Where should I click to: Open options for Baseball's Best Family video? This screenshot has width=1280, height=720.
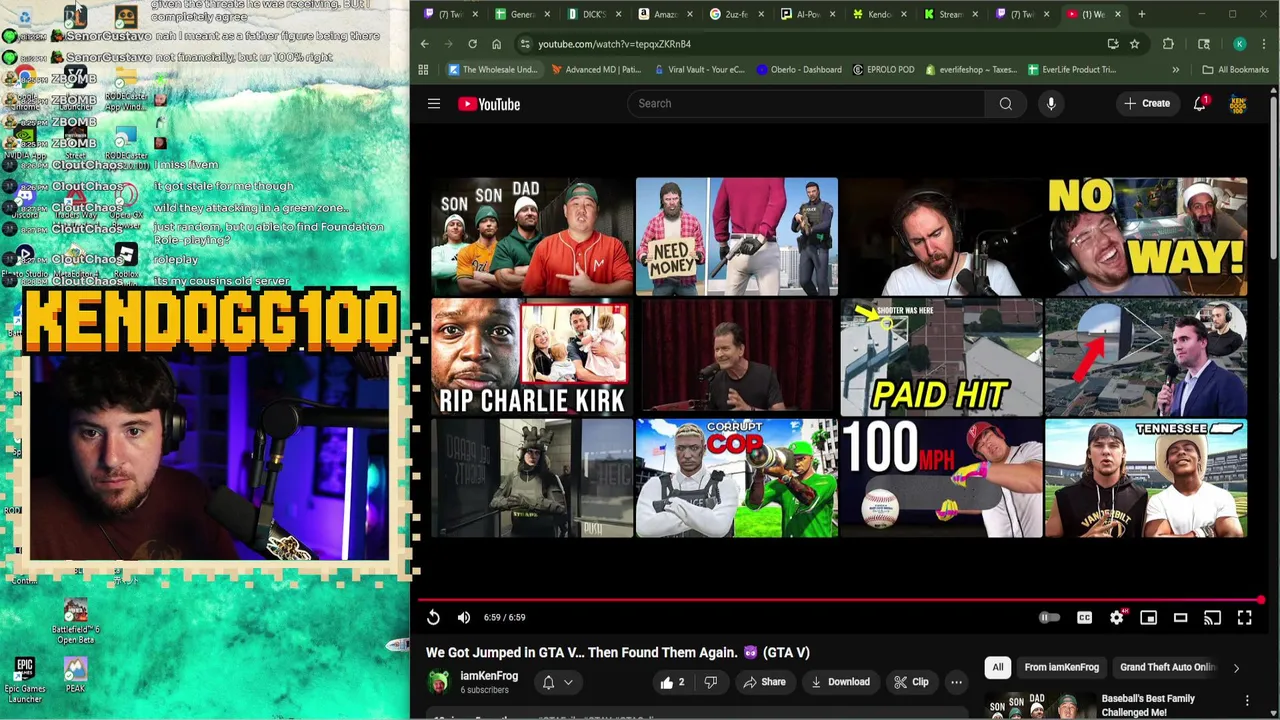pyautogui.click(x=1247, y=700)
